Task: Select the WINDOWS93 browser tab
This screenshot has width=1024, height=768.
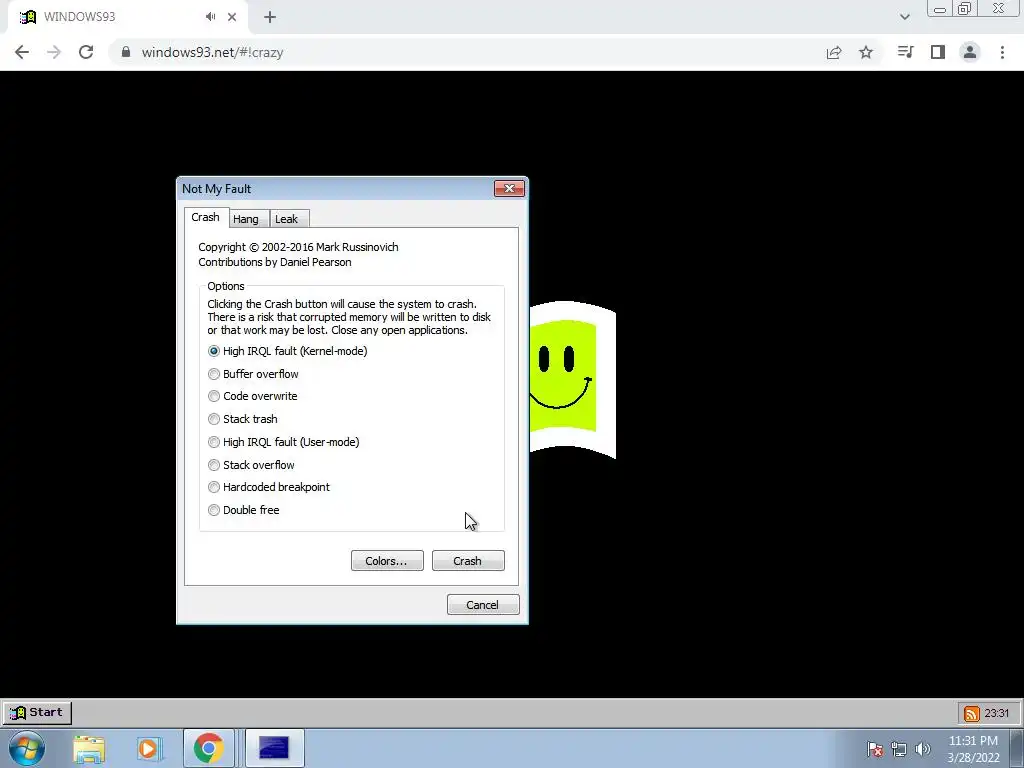Action: [127, 17]
